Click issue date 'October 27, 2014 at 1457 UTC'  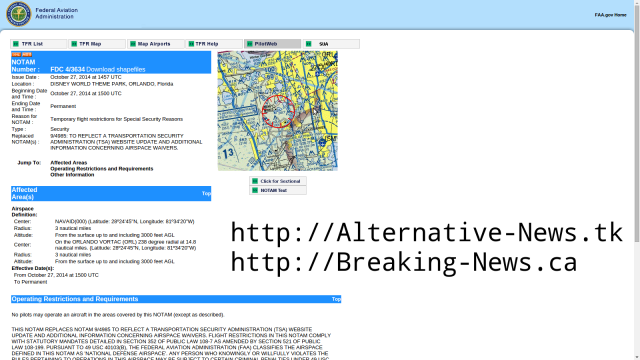click(86, 77)
